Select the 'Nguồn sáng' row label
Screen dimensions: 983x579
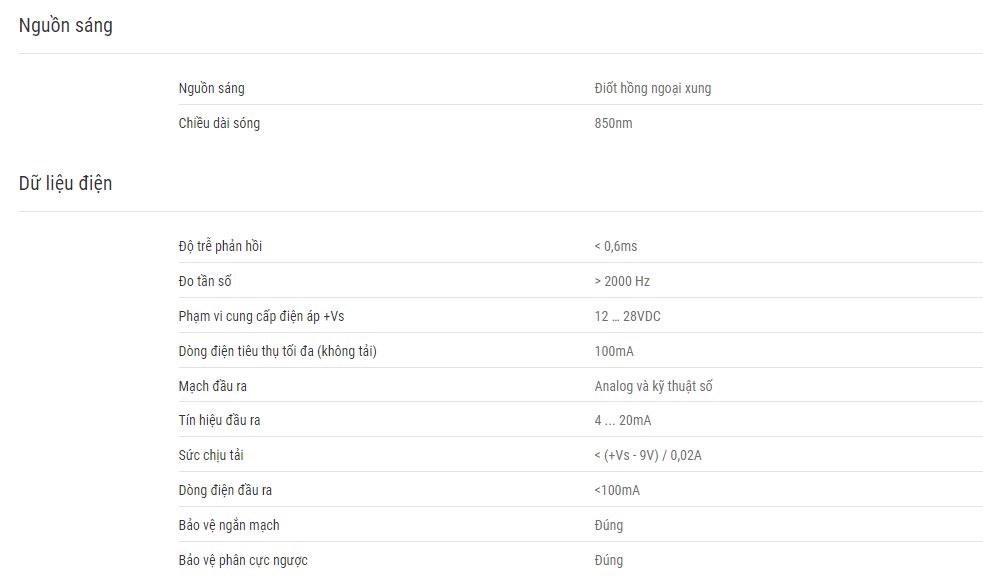(211, 88)
